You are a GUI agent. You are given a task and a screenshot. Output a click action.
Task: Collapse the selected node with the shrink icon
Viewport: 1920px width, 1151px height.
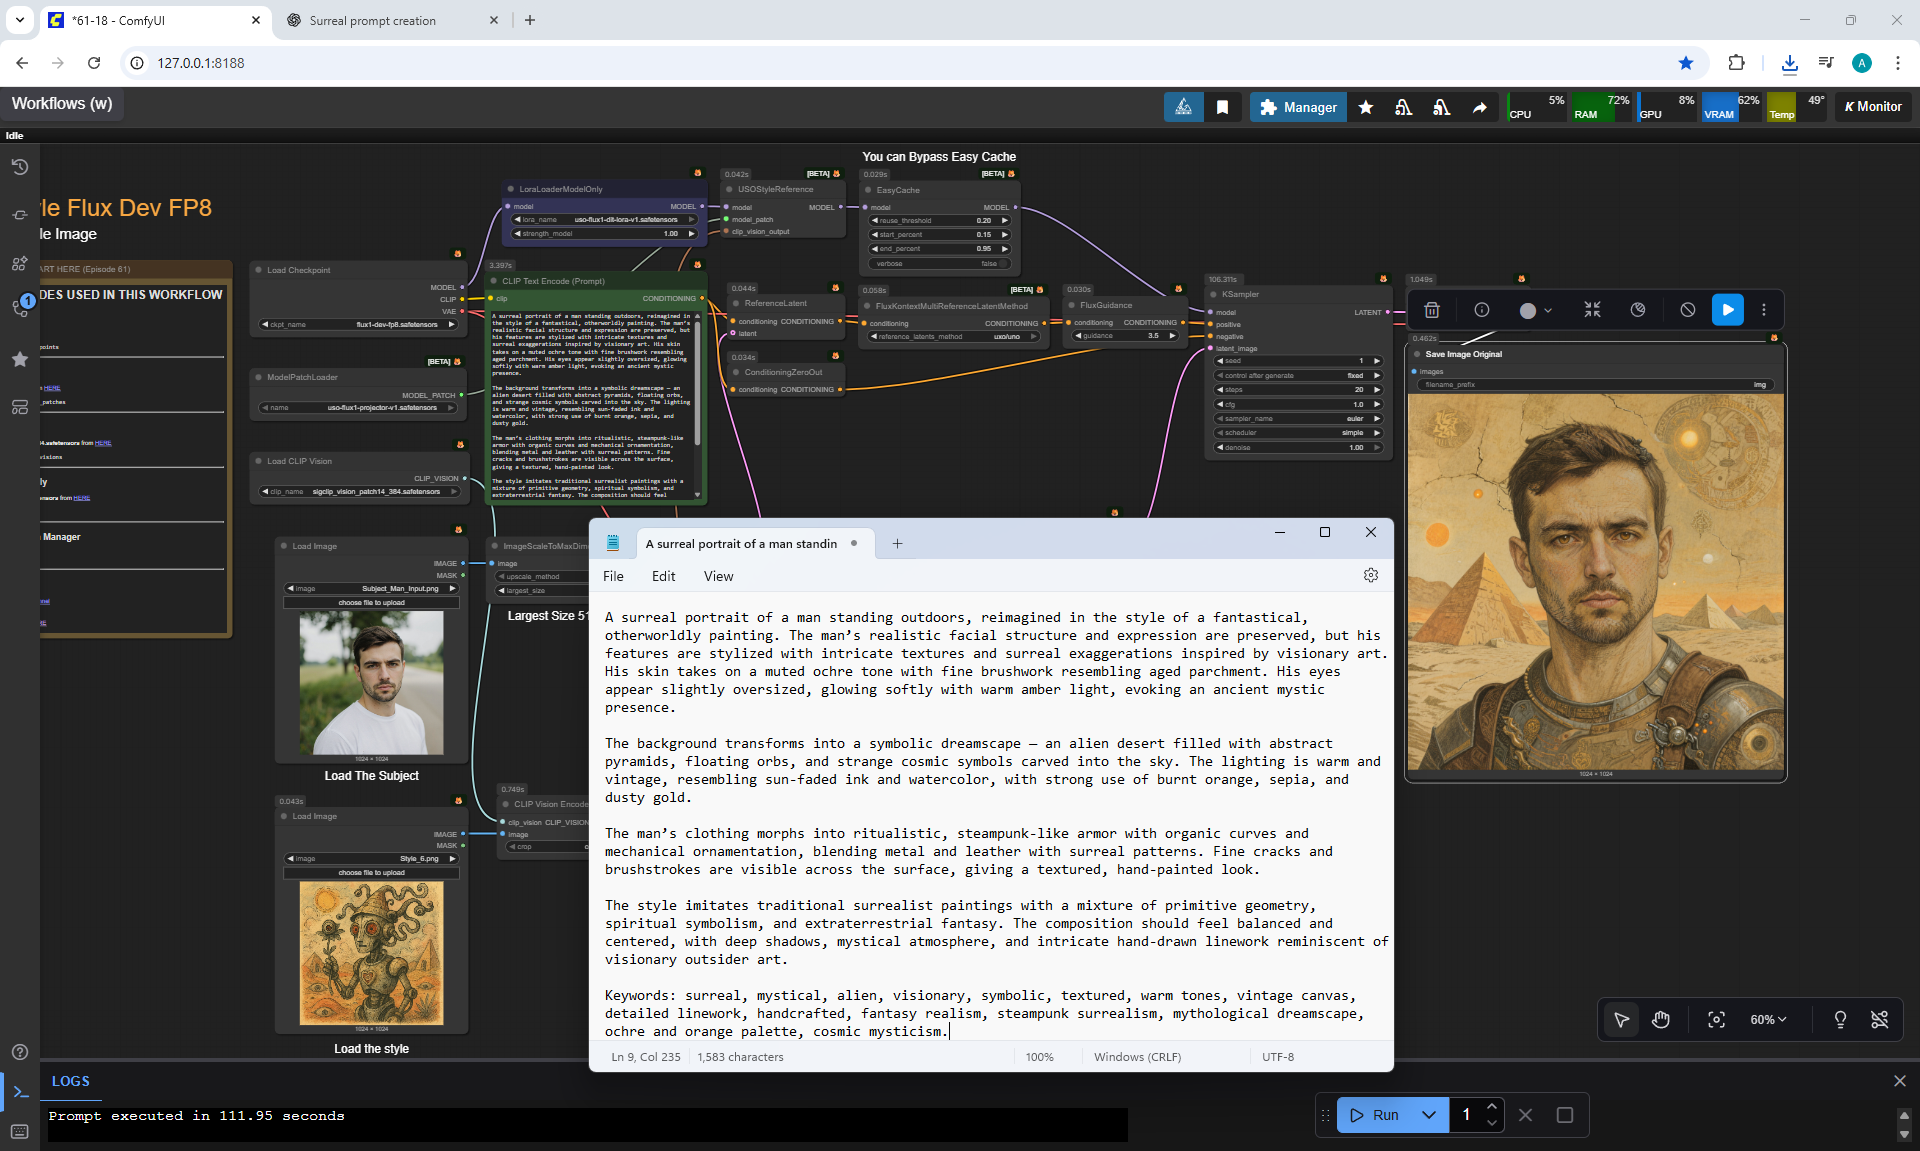click(1592, 310)
